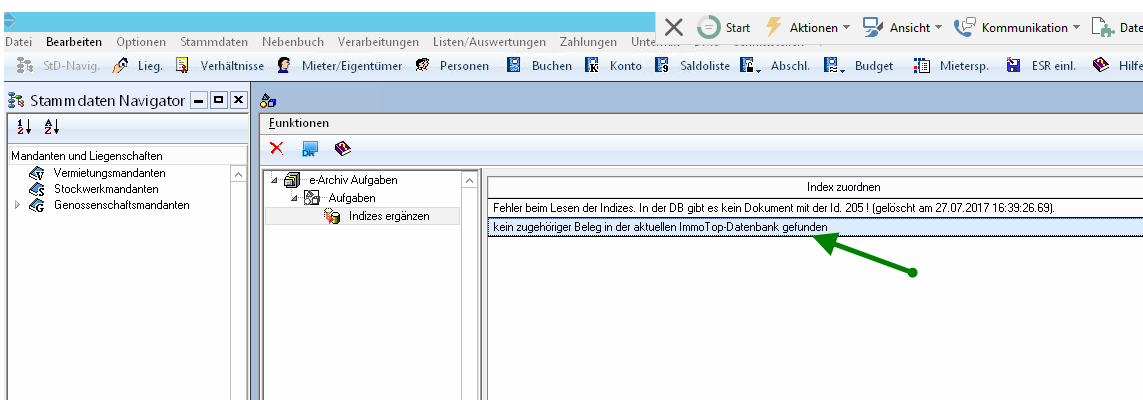
Task: Select Vermietungsmandanten in the navigator
Action: pos(109,173)
